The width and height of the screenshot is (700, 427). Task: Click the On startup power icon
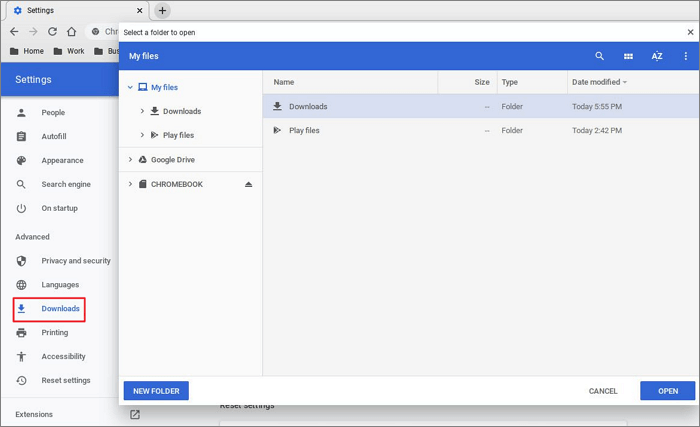point(21,208)
